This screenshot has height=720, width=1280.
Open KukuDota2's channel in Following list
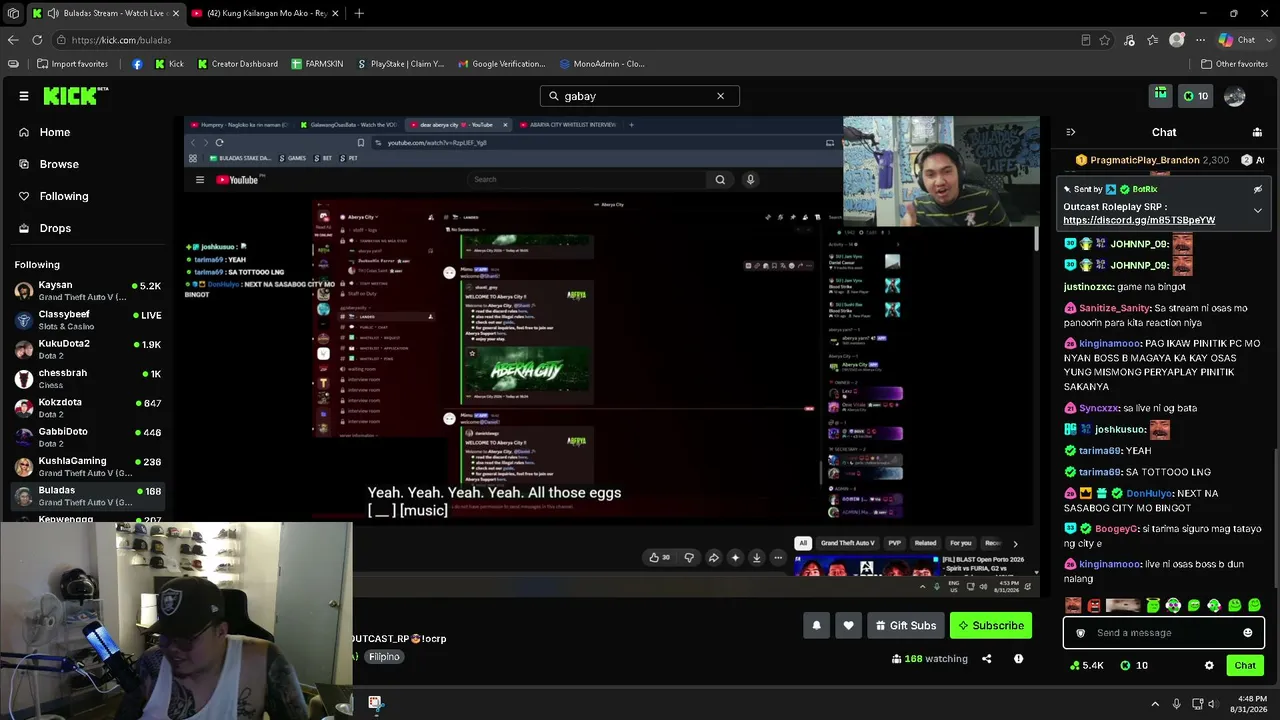(x=88, y=349)
